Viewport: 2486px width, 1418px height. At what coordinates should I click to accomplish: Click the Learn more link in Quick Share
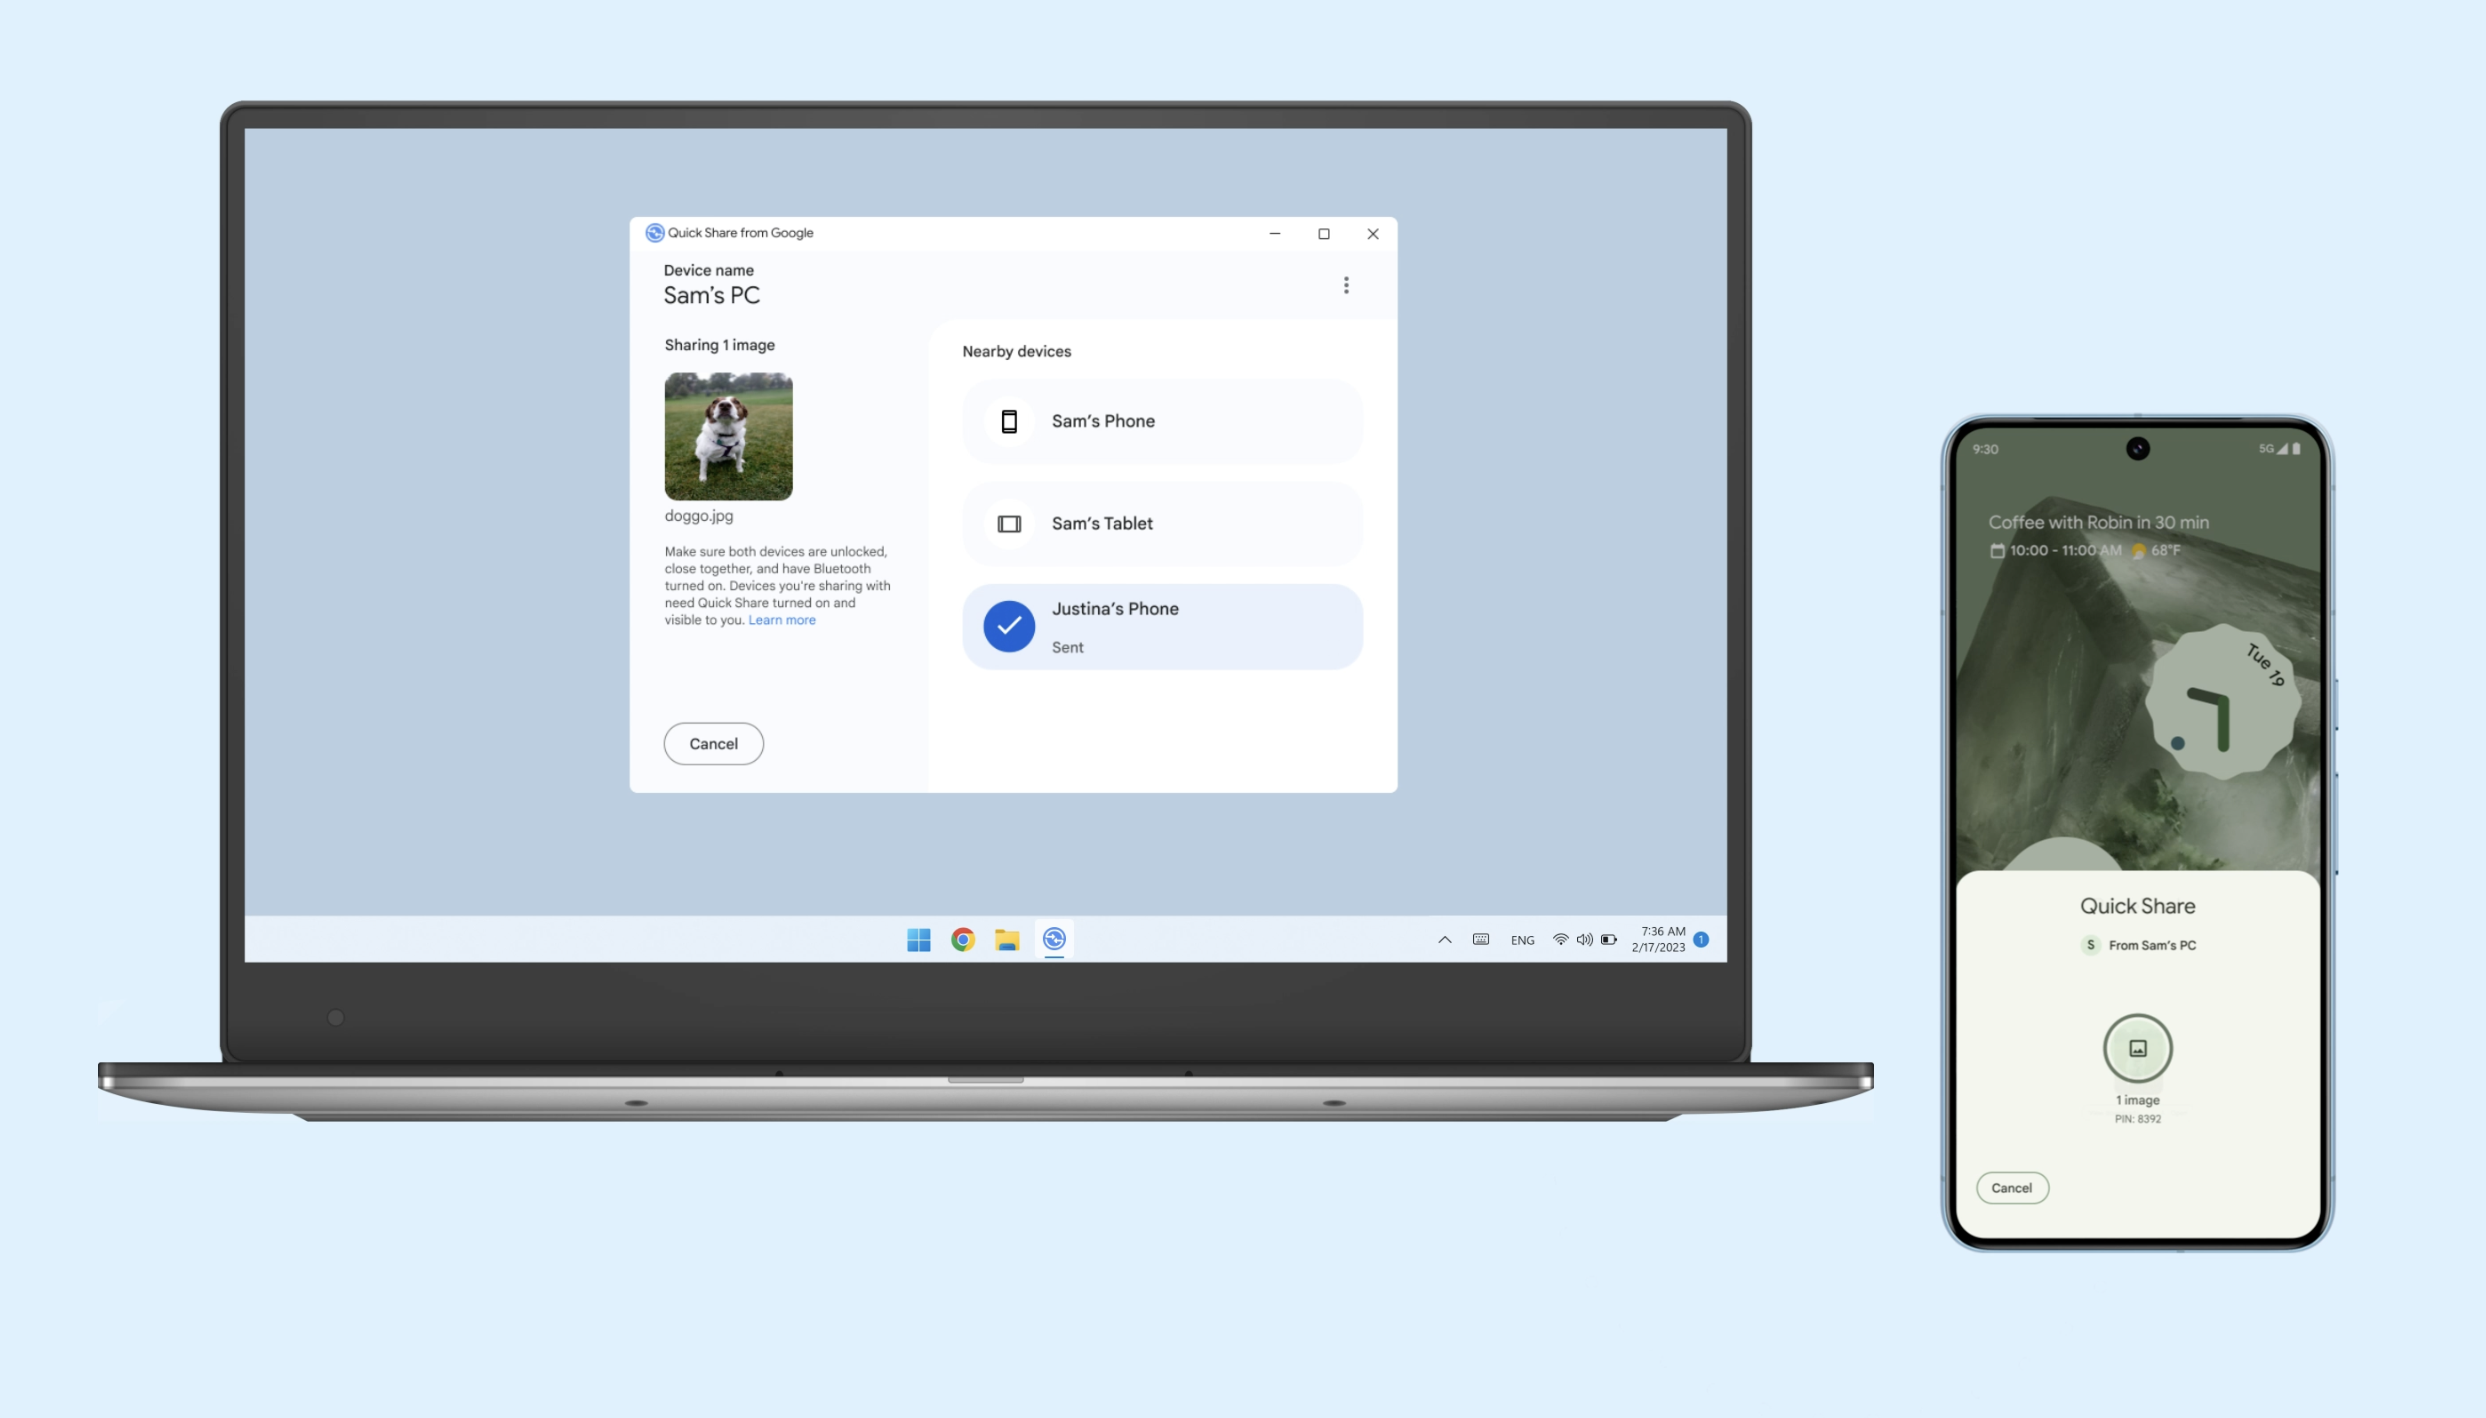pos(782,620)
